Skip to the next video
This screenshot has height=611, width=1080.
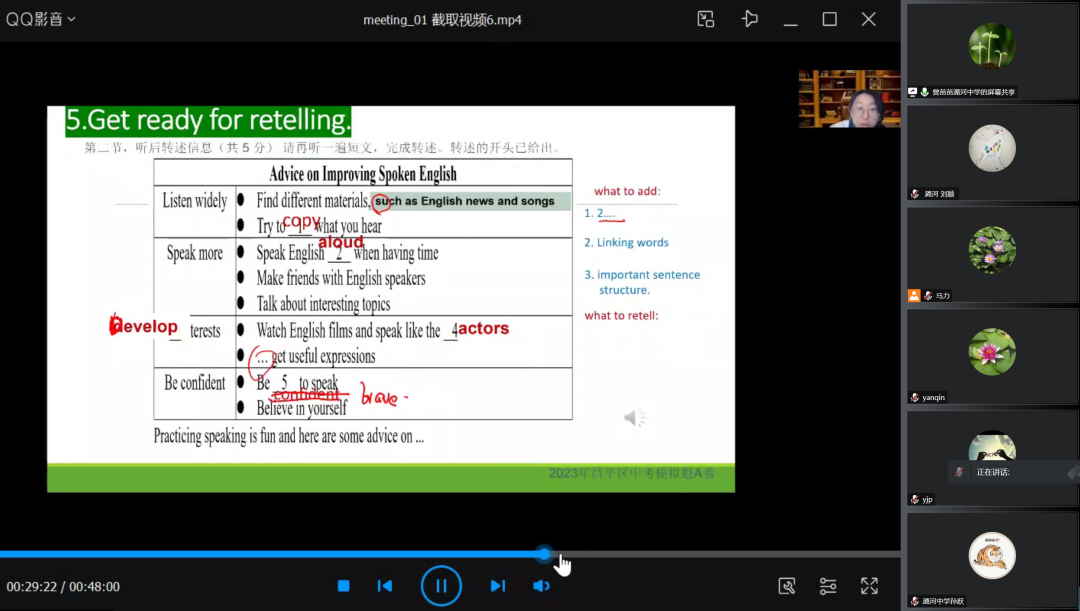[497, 586]
